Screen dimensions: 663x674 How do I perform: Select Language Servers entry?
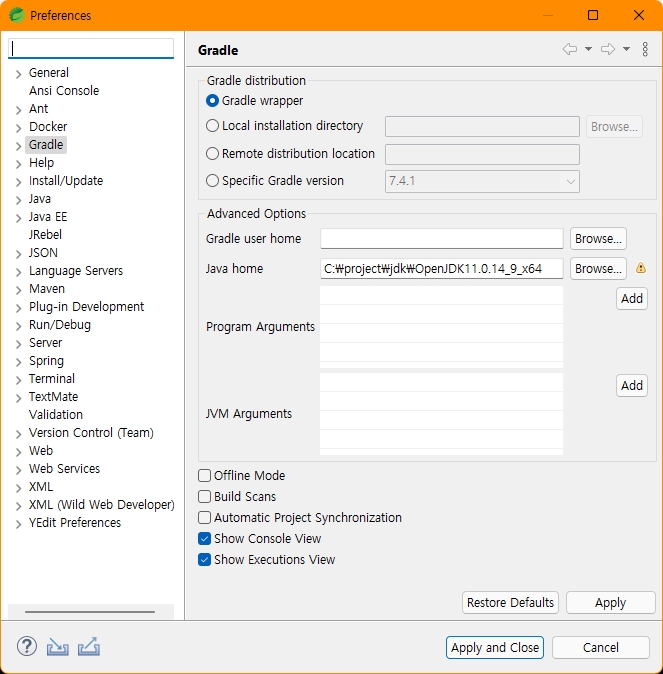click(76, 271)
